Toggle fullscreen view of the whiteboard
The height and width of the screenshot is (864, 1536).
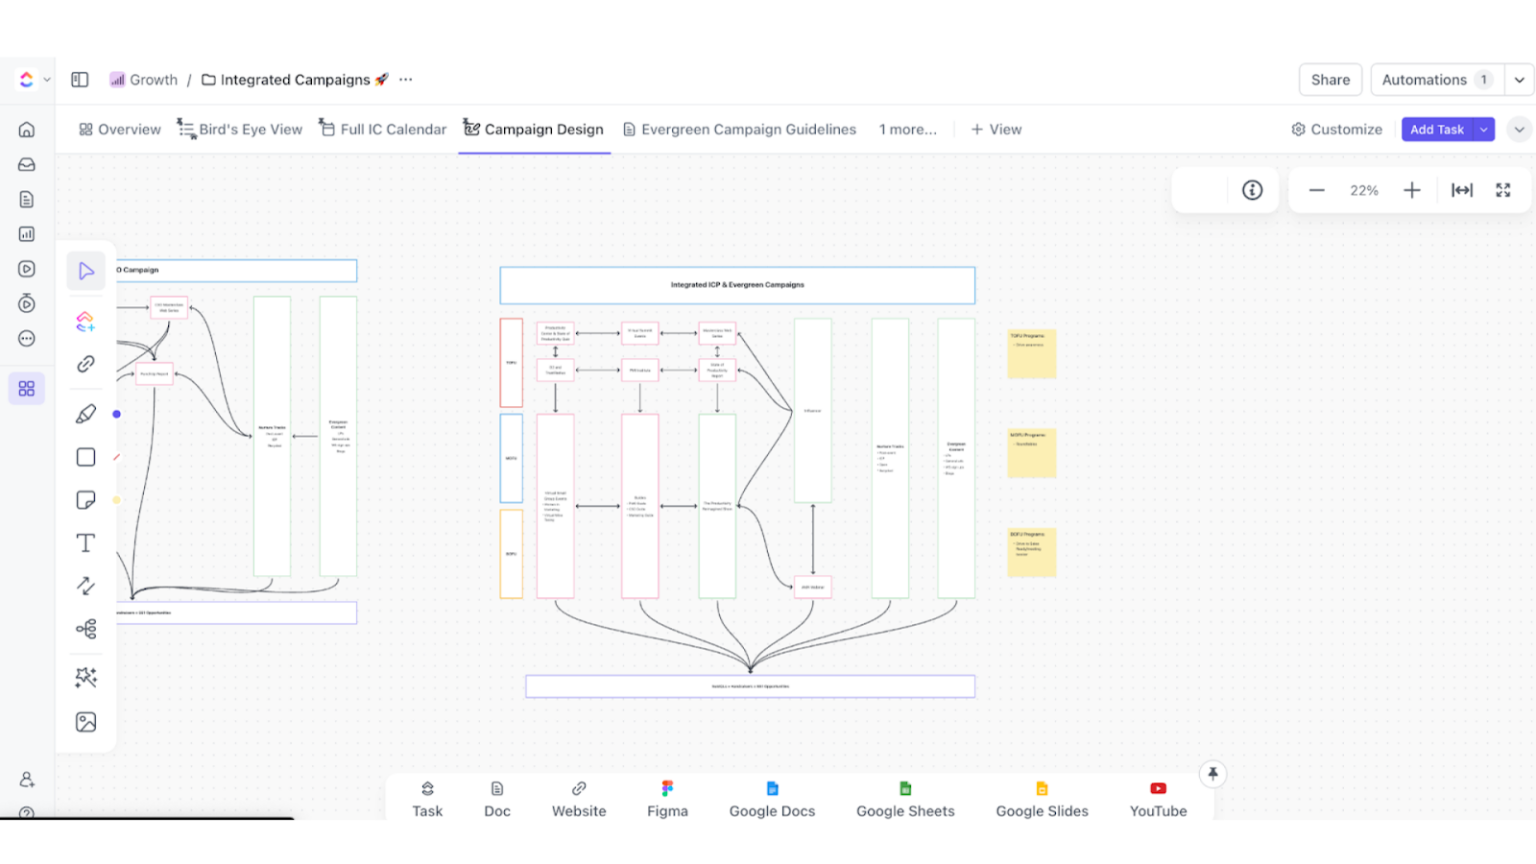(x=1503, y=189)
